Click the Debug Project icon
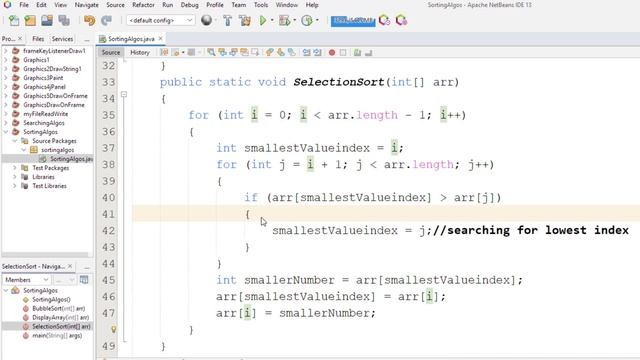This screenshot has width=640, height=360. 284,20
